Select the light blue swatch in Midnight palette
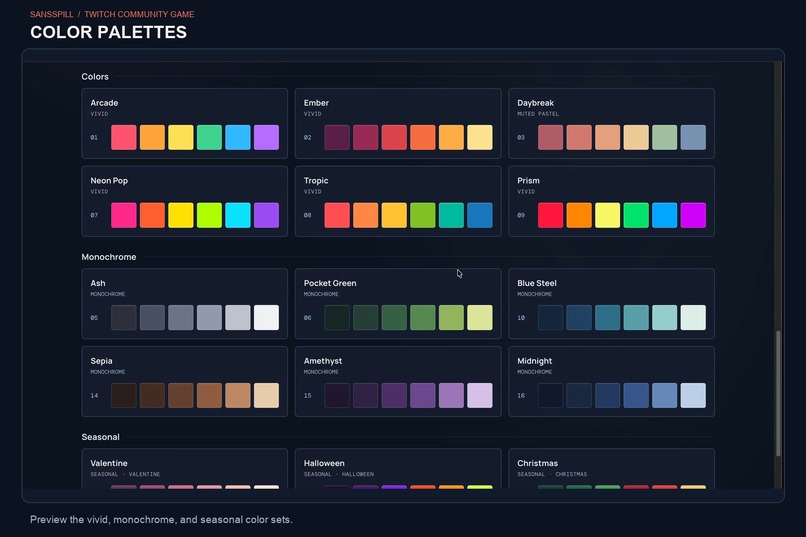 [693, 395]
